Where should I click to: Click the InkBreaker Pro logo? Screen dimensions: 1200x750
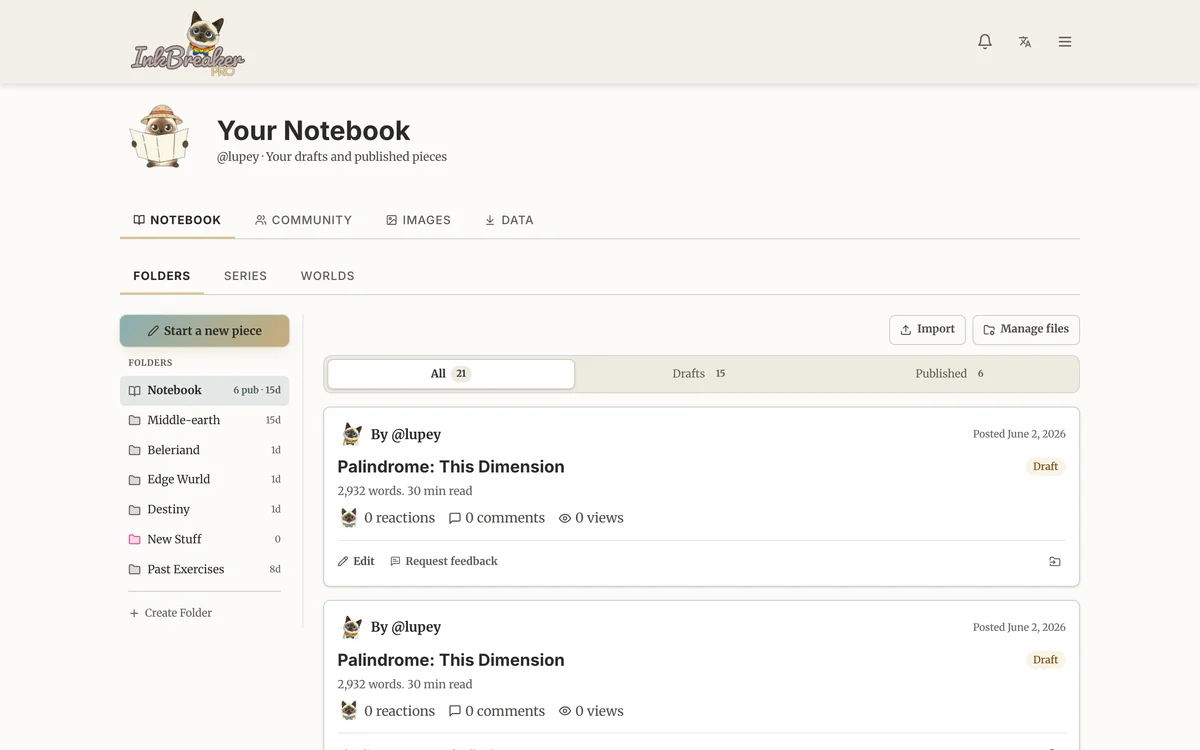188,43
